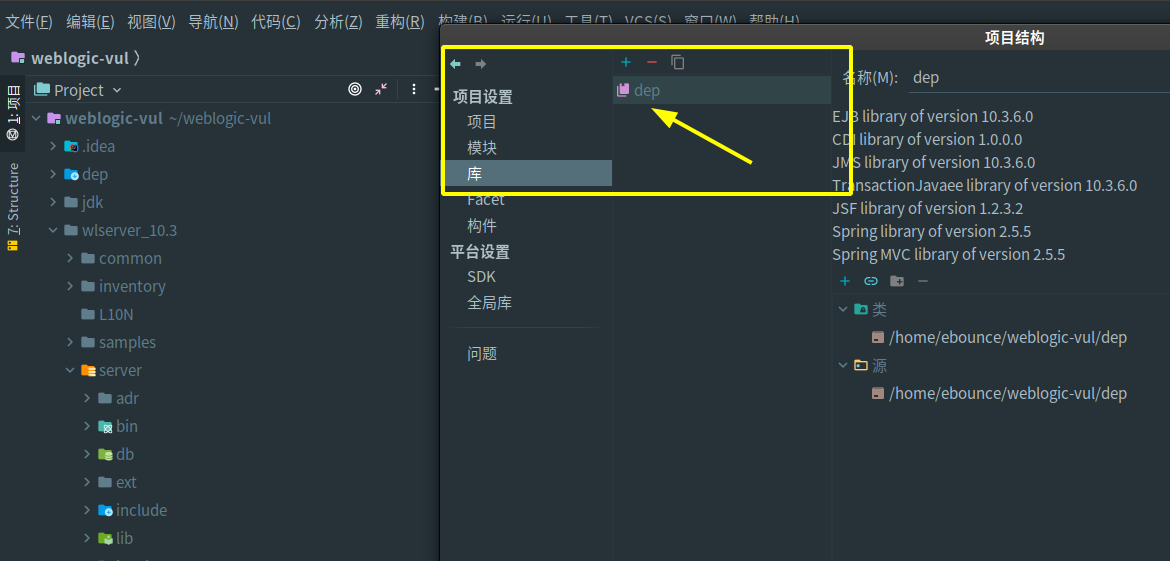Click the add library plus icon
1170x561 pixels.
pyautogui.click(x=626, y=62)
